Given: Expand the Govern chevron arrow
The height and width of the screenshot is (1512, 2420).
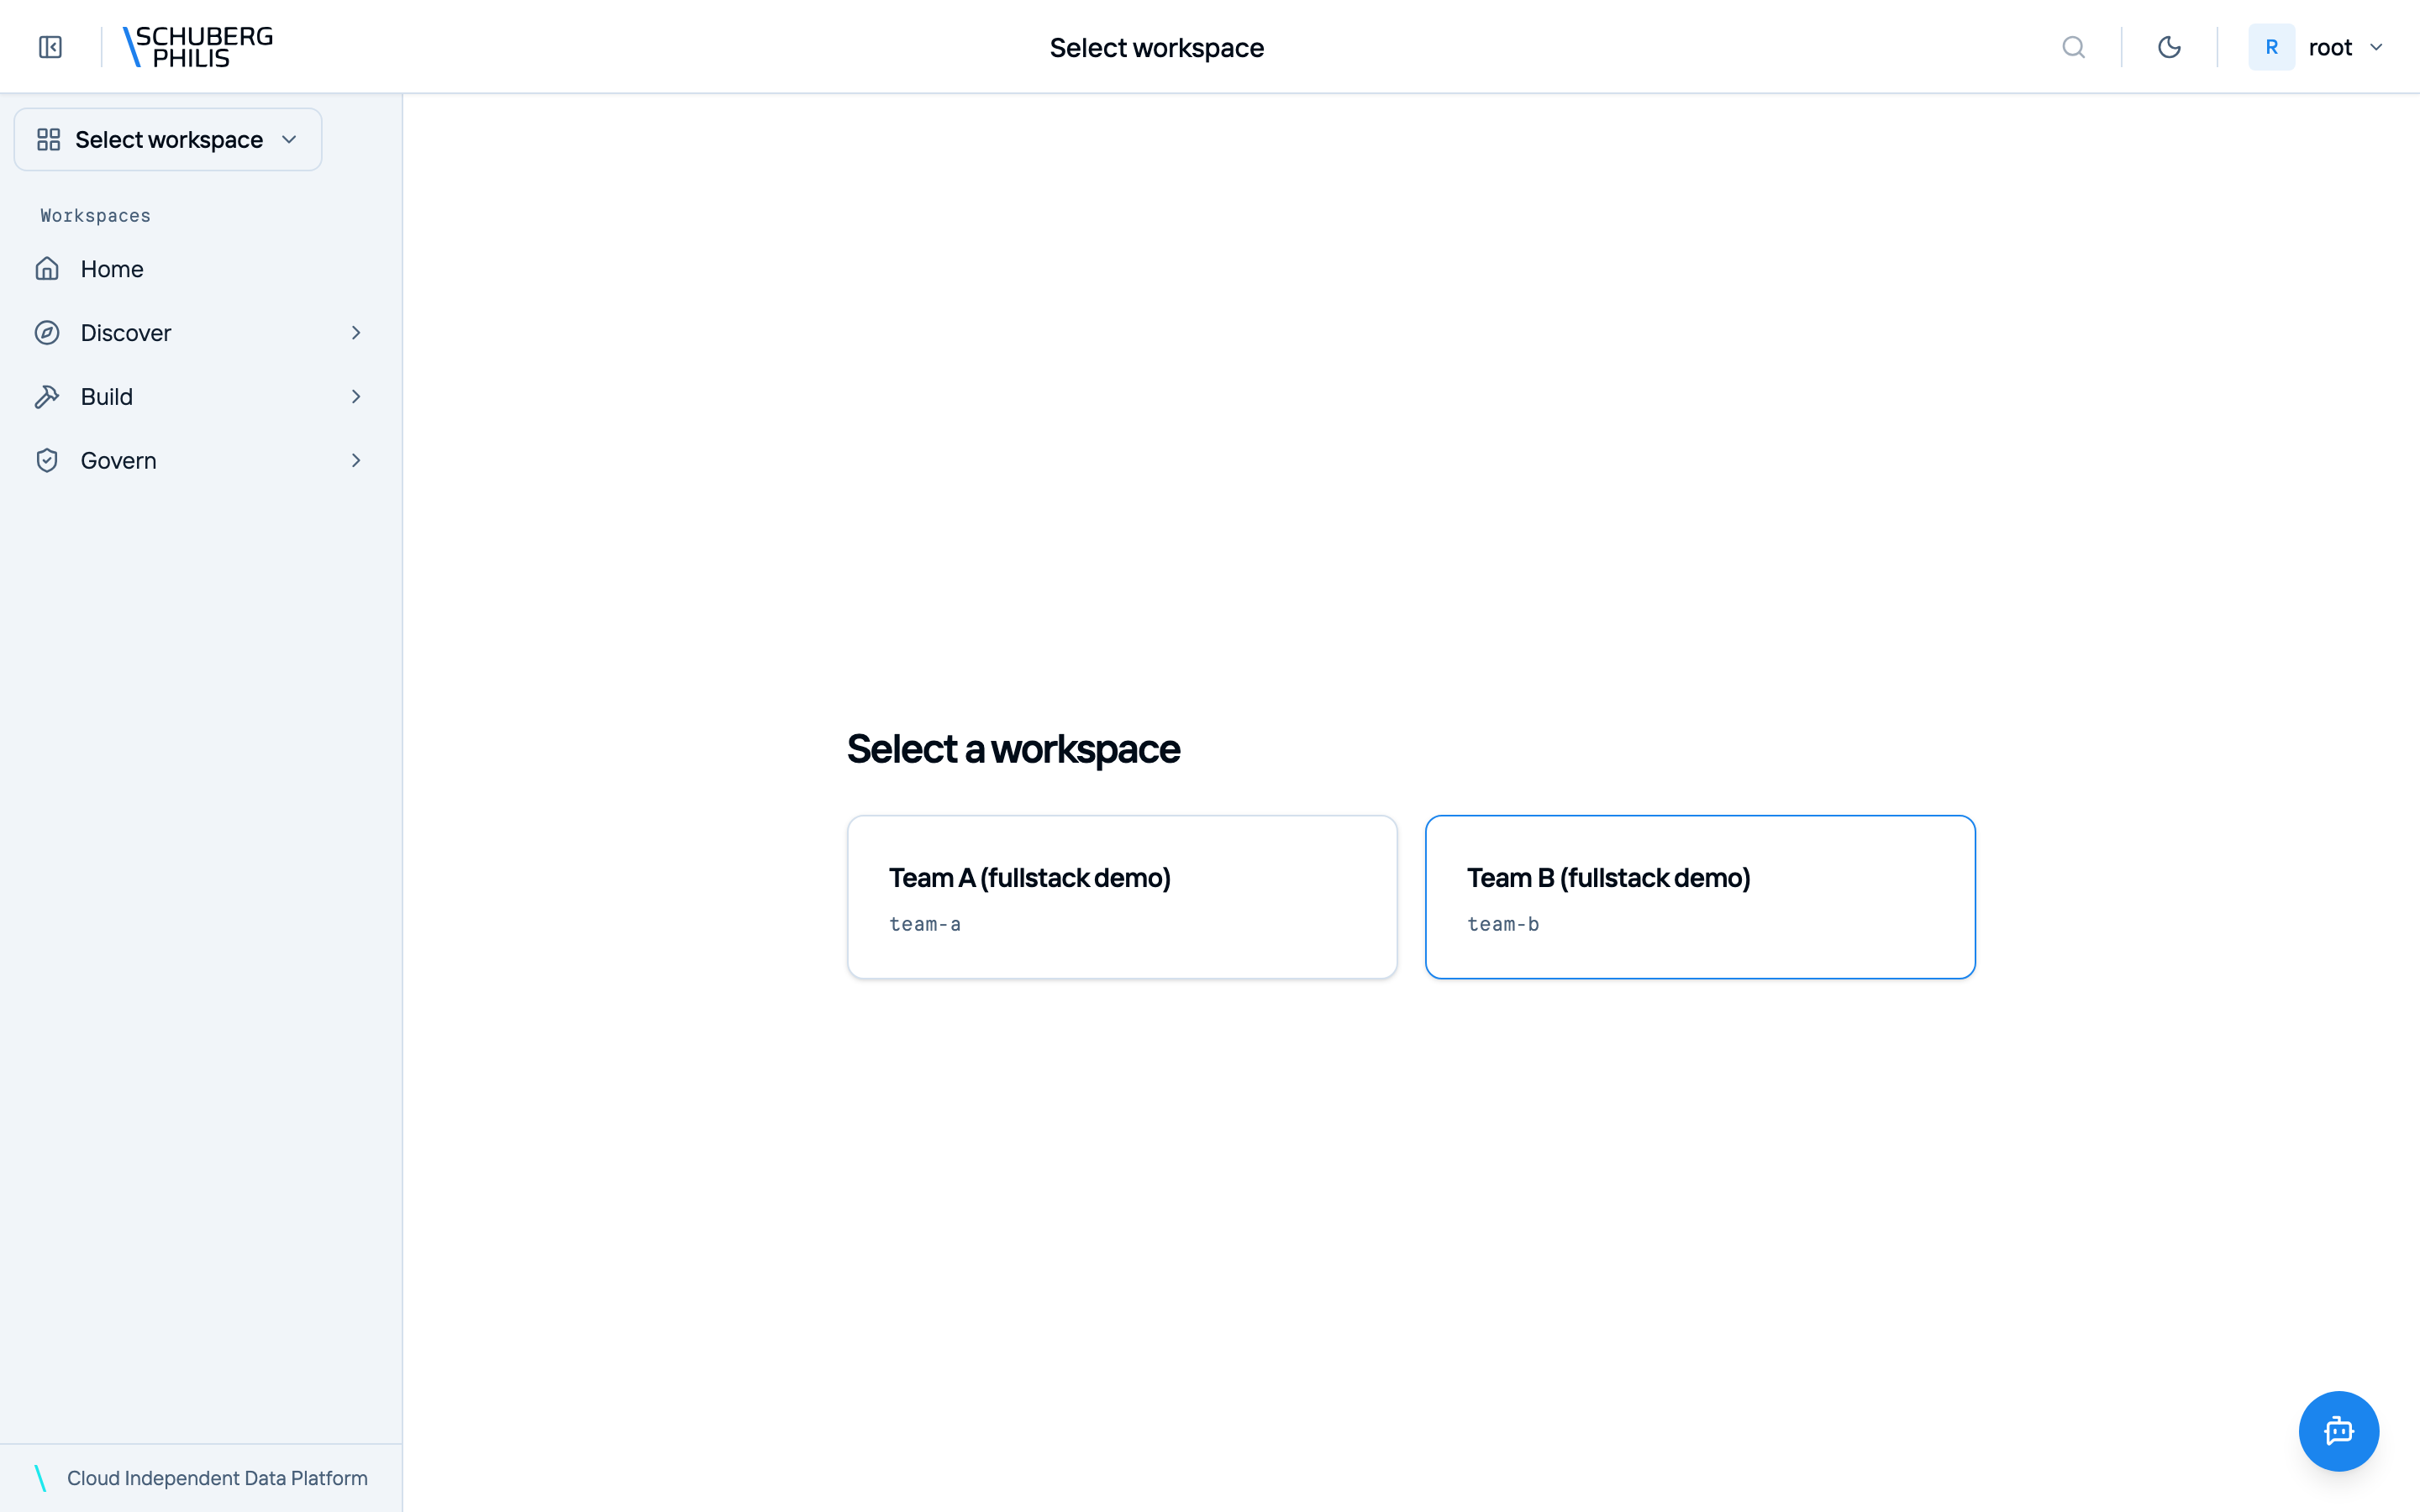Looking at the screenshot, I should point(356,461).
